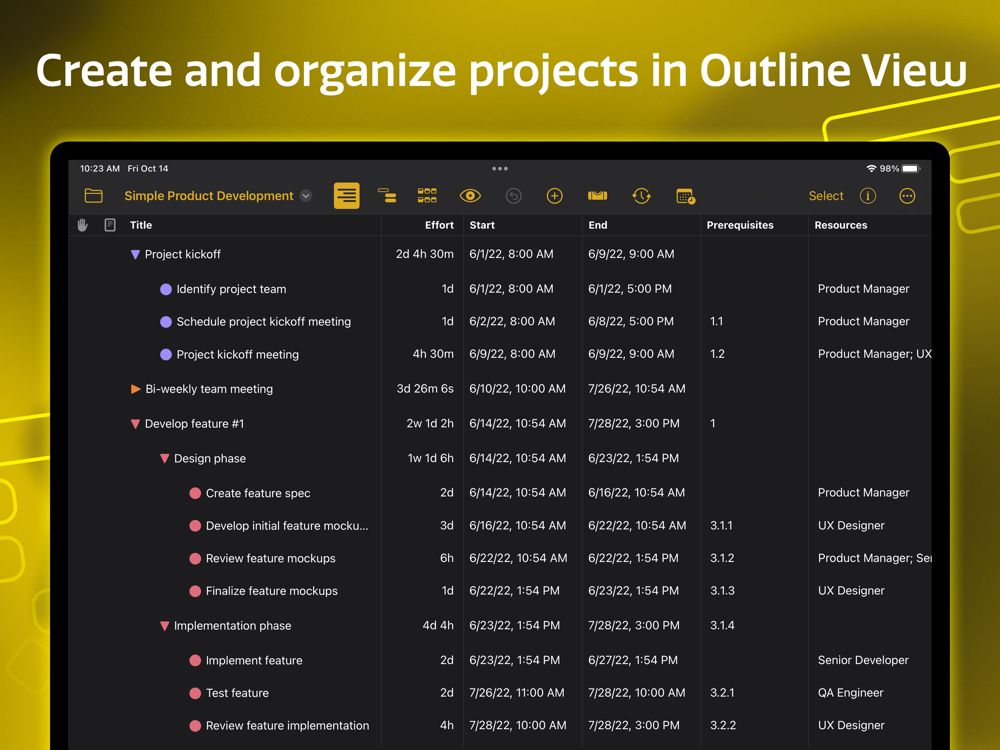Select the Identify project team task title
Screen dimensions: 1000x750
click(232, 289)
